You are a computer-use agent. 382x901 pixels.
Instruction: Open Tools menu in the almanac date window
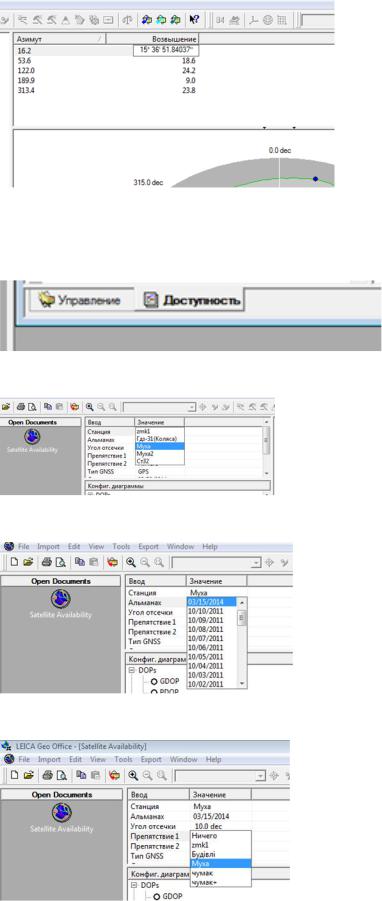(121, 546)
